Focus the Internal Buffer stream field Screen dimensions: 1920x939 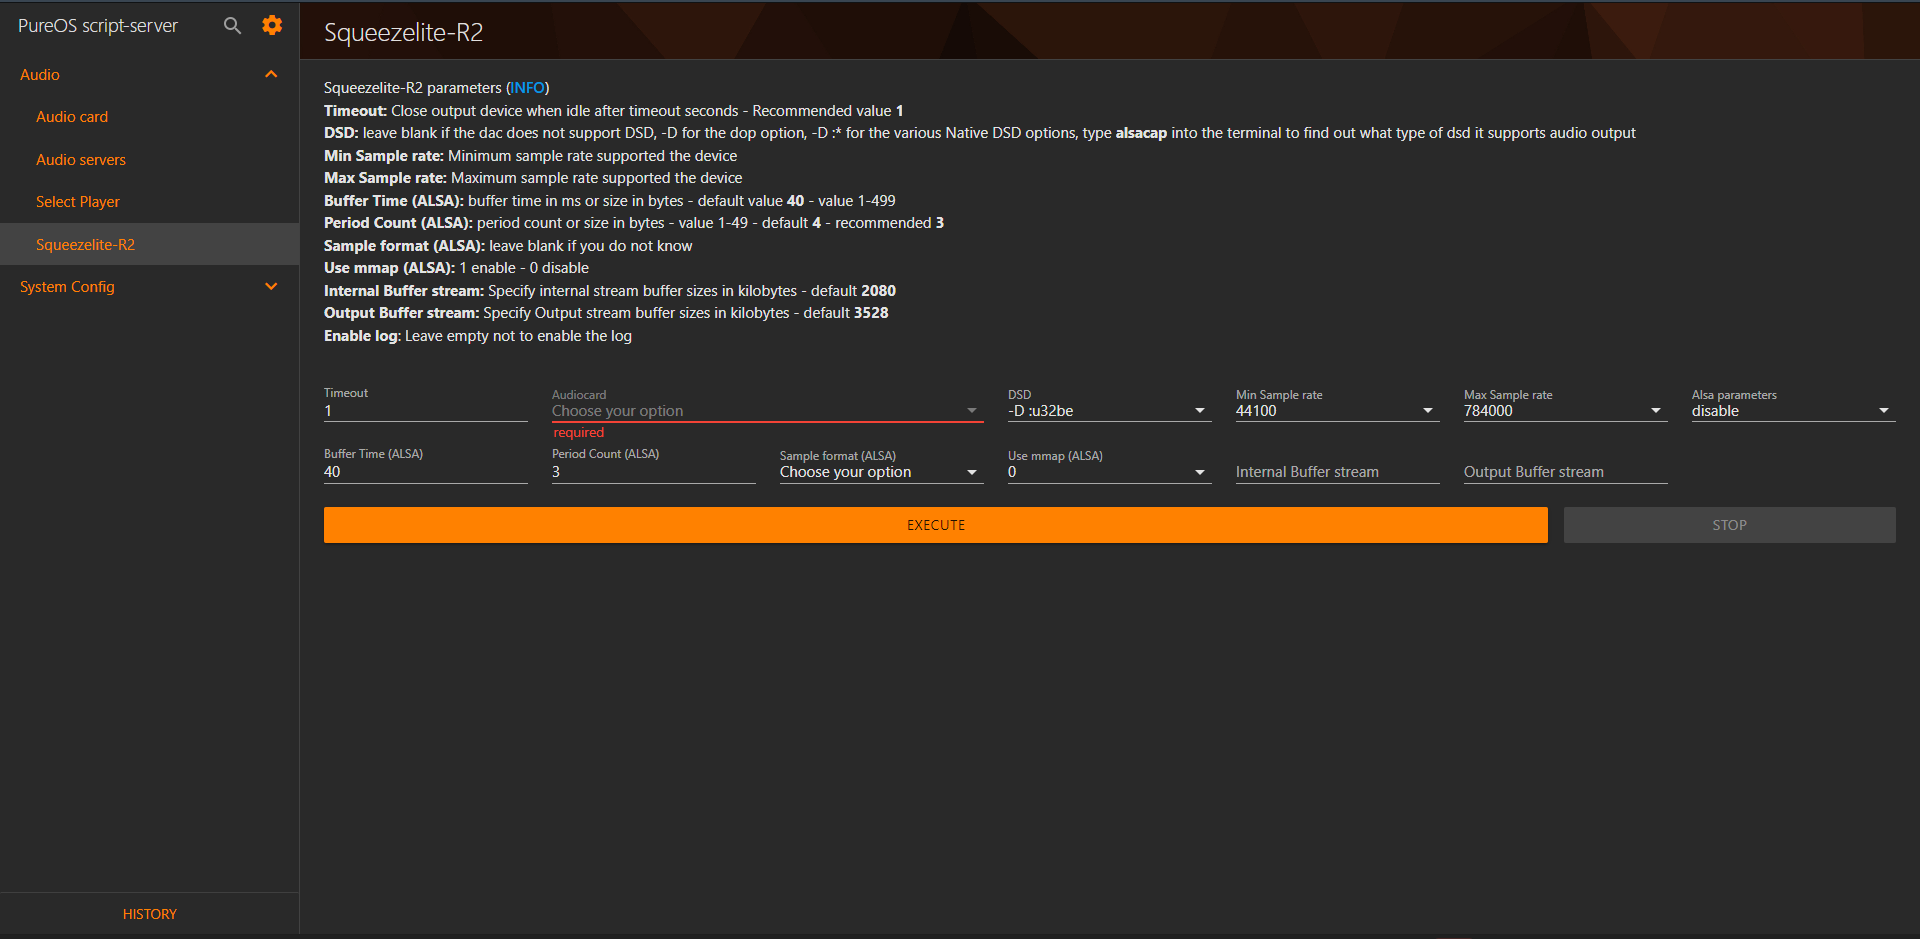(1337, 472)
